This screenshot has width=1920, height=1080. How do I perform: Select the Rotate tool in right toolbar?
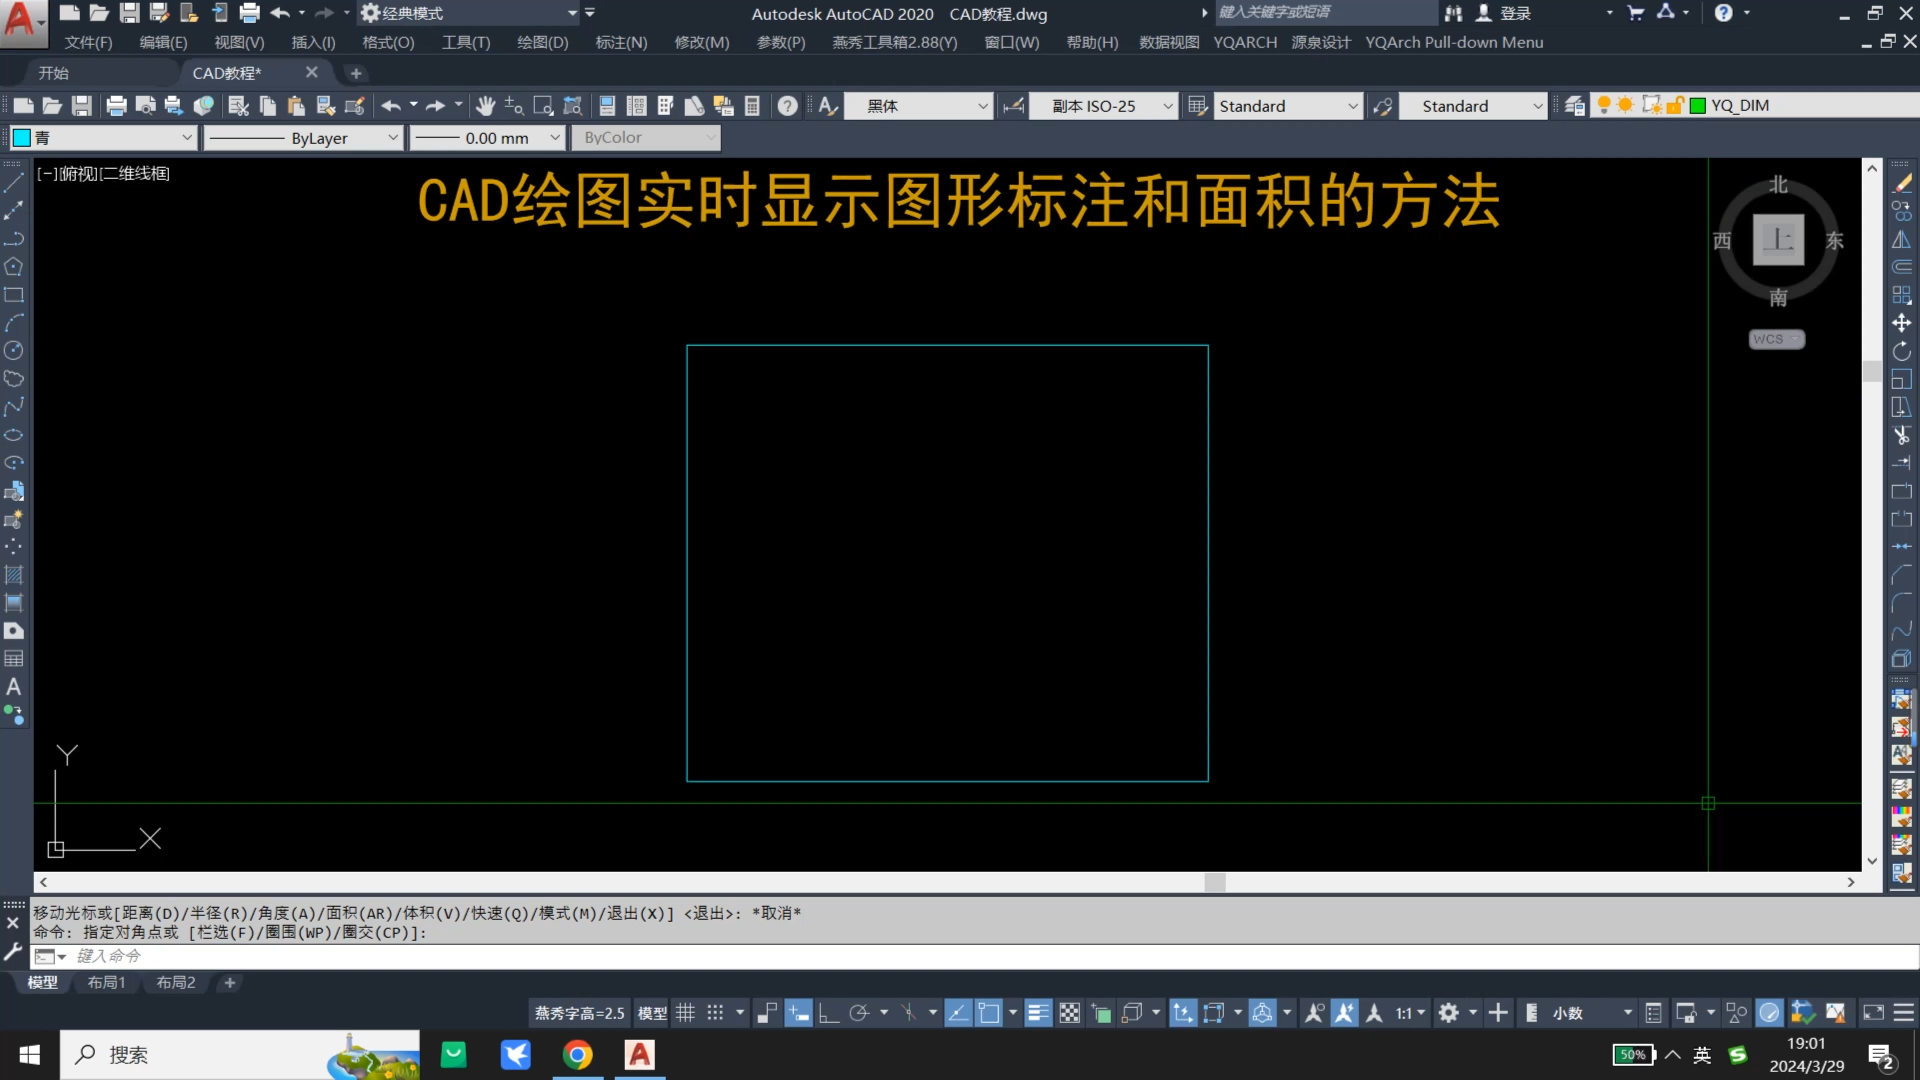click(1901, 351)
